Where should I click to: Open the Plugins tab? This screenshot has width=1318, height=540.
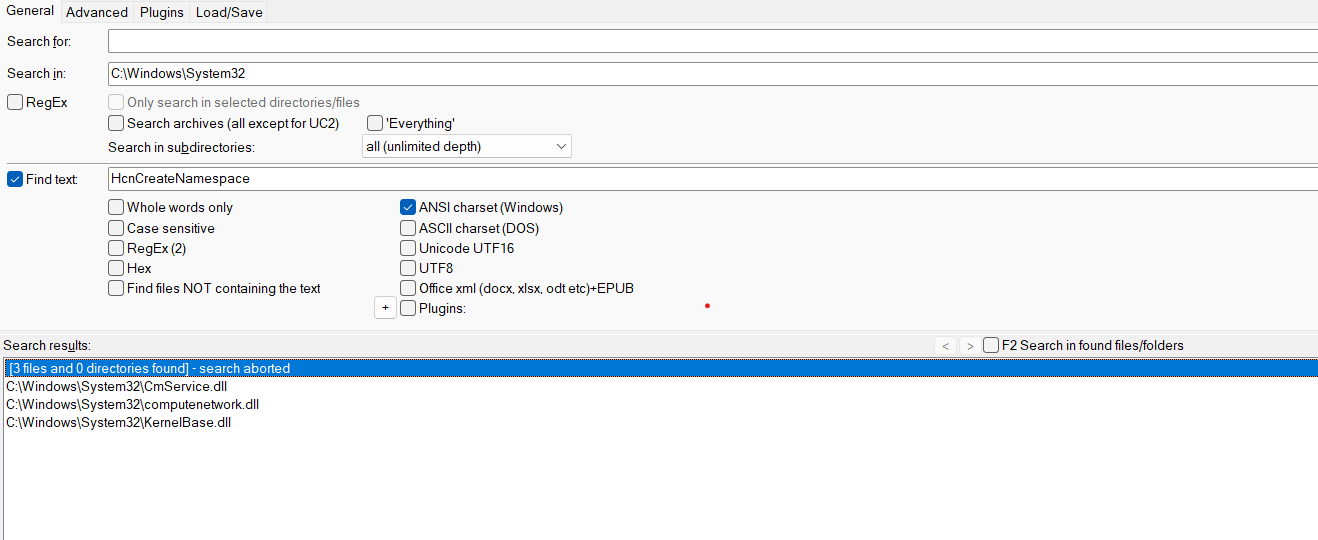pyautogui.click(x=161, y=12)
